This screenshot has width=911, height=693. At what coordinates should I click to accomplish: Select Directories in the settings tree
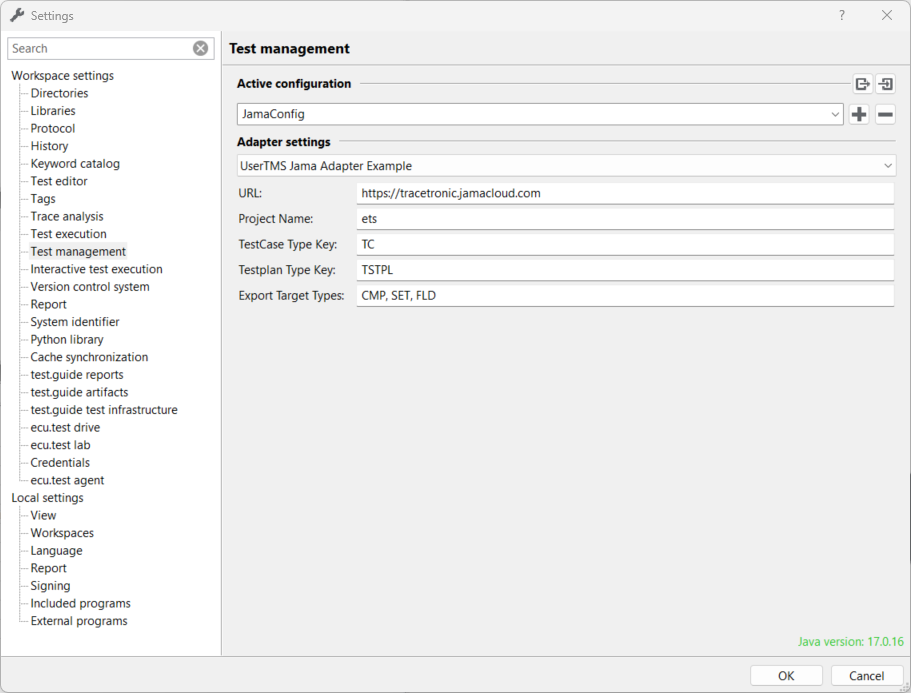pos(59,93)
